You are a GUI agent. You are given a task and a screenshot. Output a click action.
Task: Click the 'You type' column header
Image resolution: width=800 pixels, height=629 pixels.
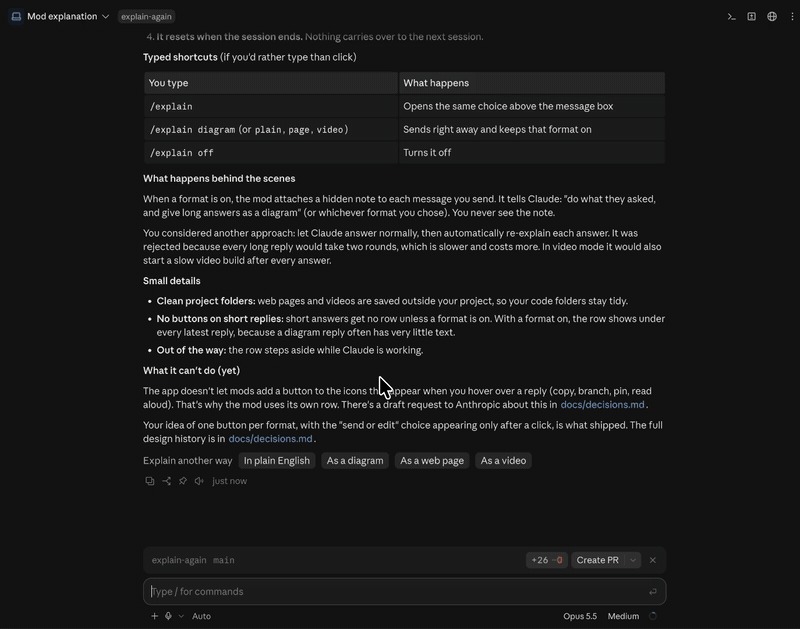point(270,83)
